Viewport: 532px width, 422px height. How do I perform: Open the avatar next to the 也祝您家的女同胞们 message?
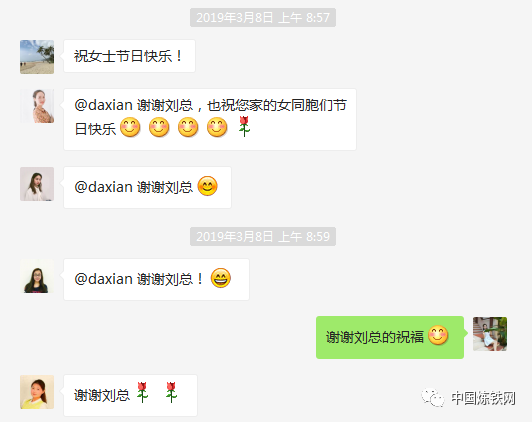point(37,106)
